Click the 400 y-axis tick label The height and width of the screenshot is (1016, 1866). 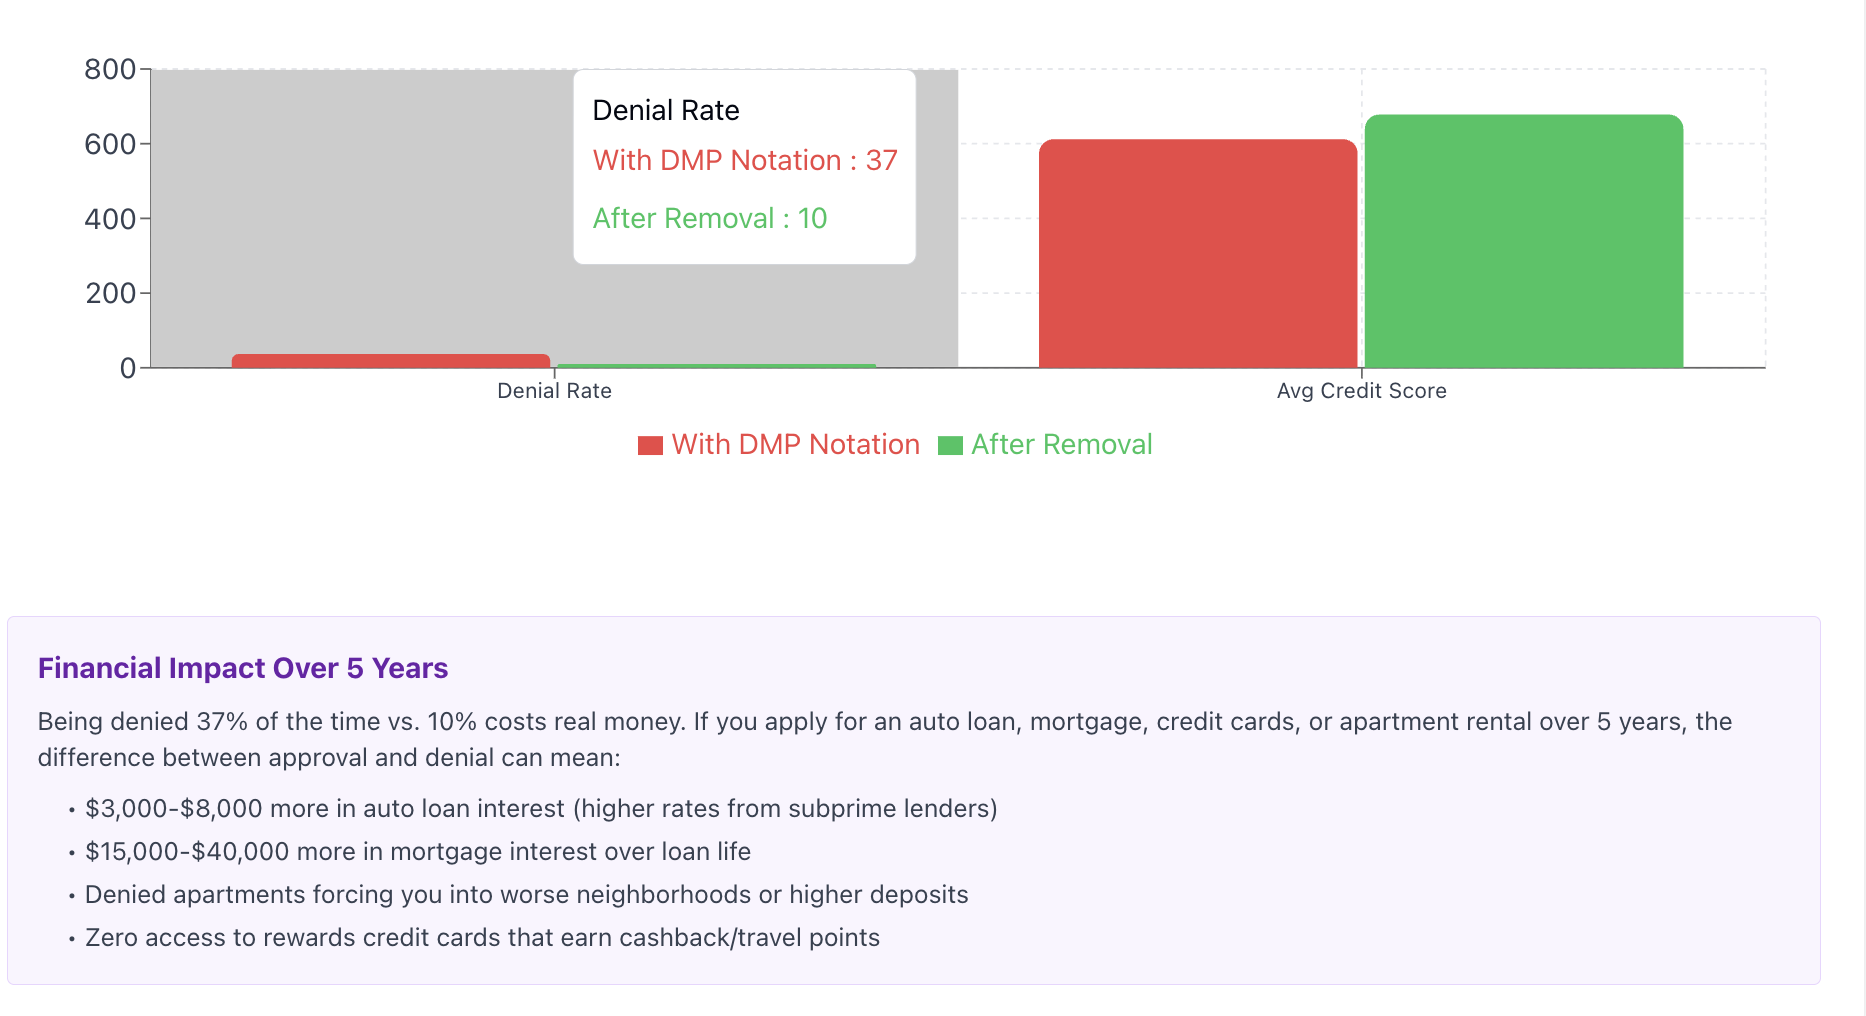tap(110, 219)
